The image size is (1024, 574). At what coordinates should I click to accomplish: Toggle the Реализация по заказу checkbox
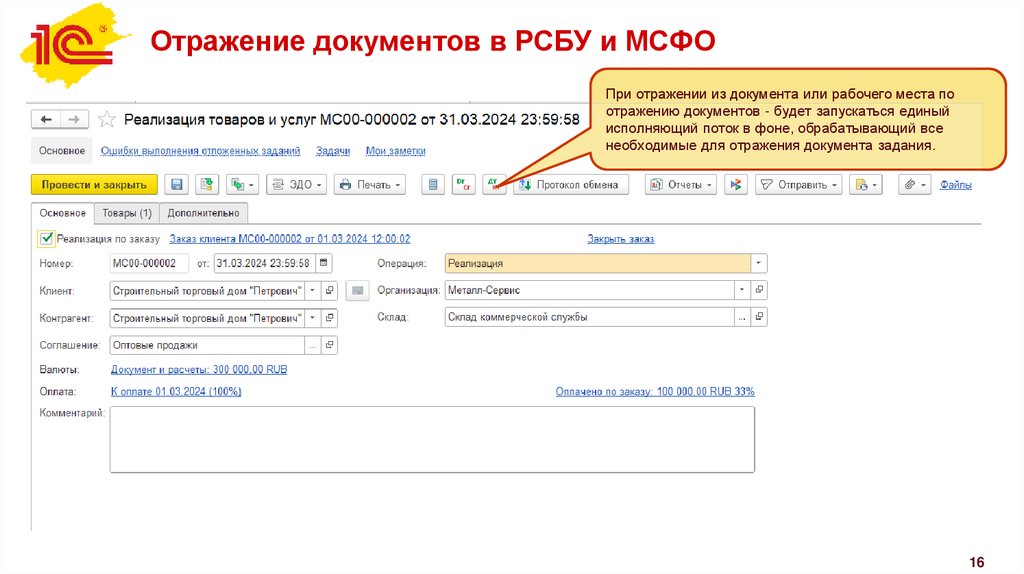pyautogui.click(x=46, y=238)
